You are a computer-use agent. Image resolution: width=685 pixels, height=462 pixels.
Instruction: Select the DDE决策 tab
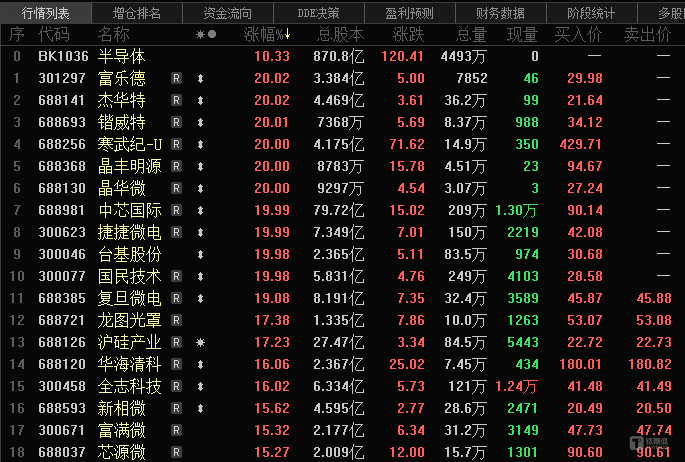click(318, 13)
